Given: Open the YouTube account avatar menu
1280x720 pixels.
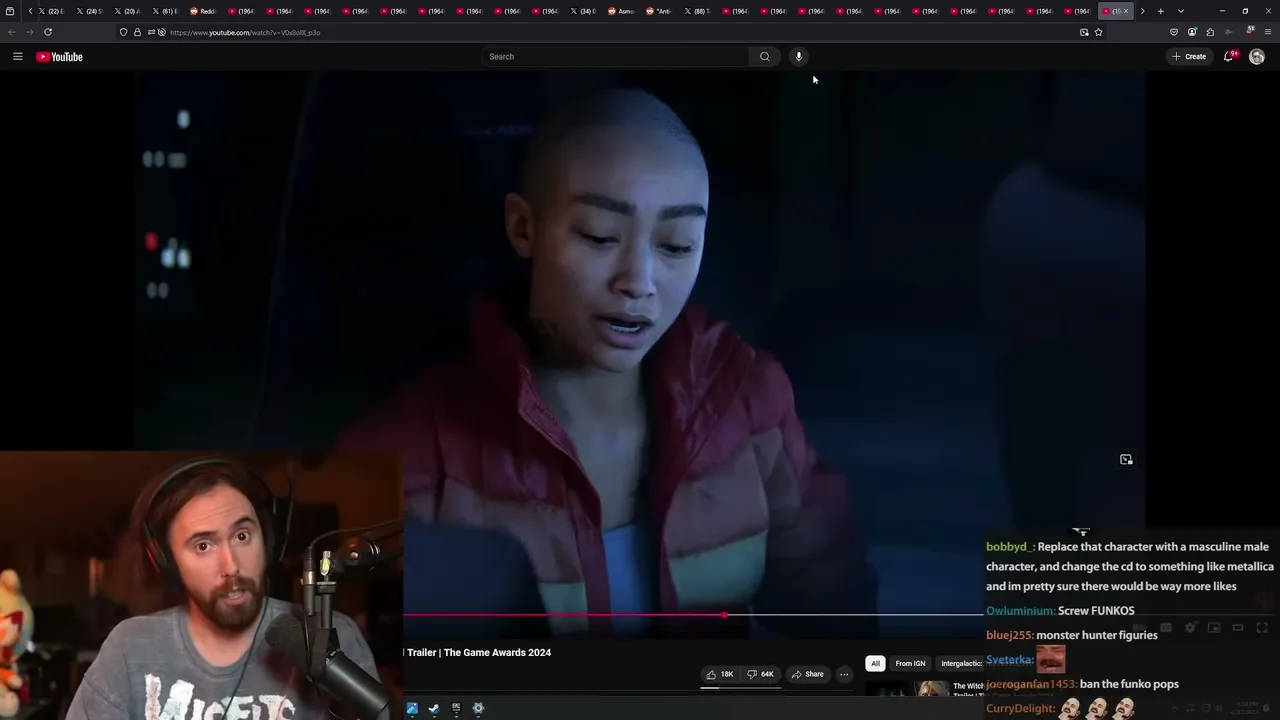Looking at the screenshot, I should pos(1257,57).
